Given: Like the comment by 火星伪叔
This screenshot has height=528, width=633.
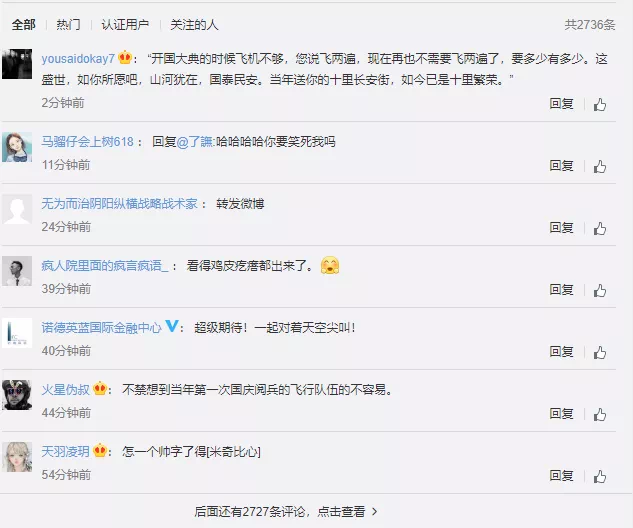Looking at the screenshot, I should pyautogui.click(x=600, y=414).
